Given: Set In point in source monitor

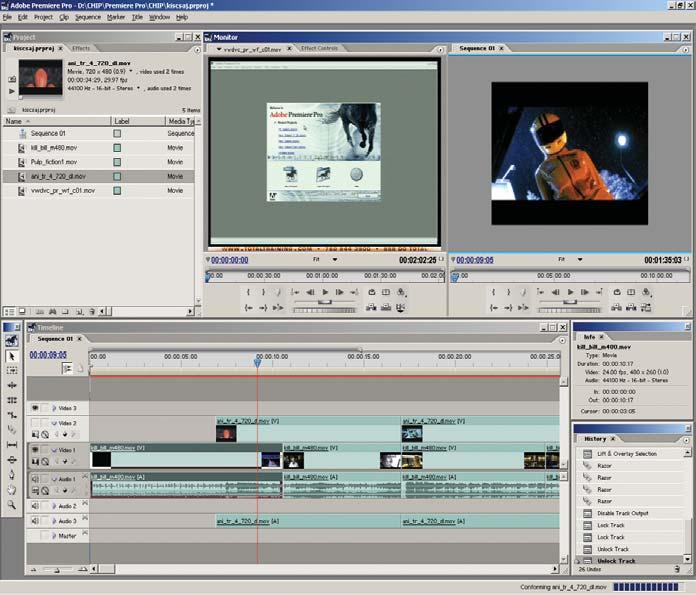Looking at the screenshot, I should click(x=248, y=292).
